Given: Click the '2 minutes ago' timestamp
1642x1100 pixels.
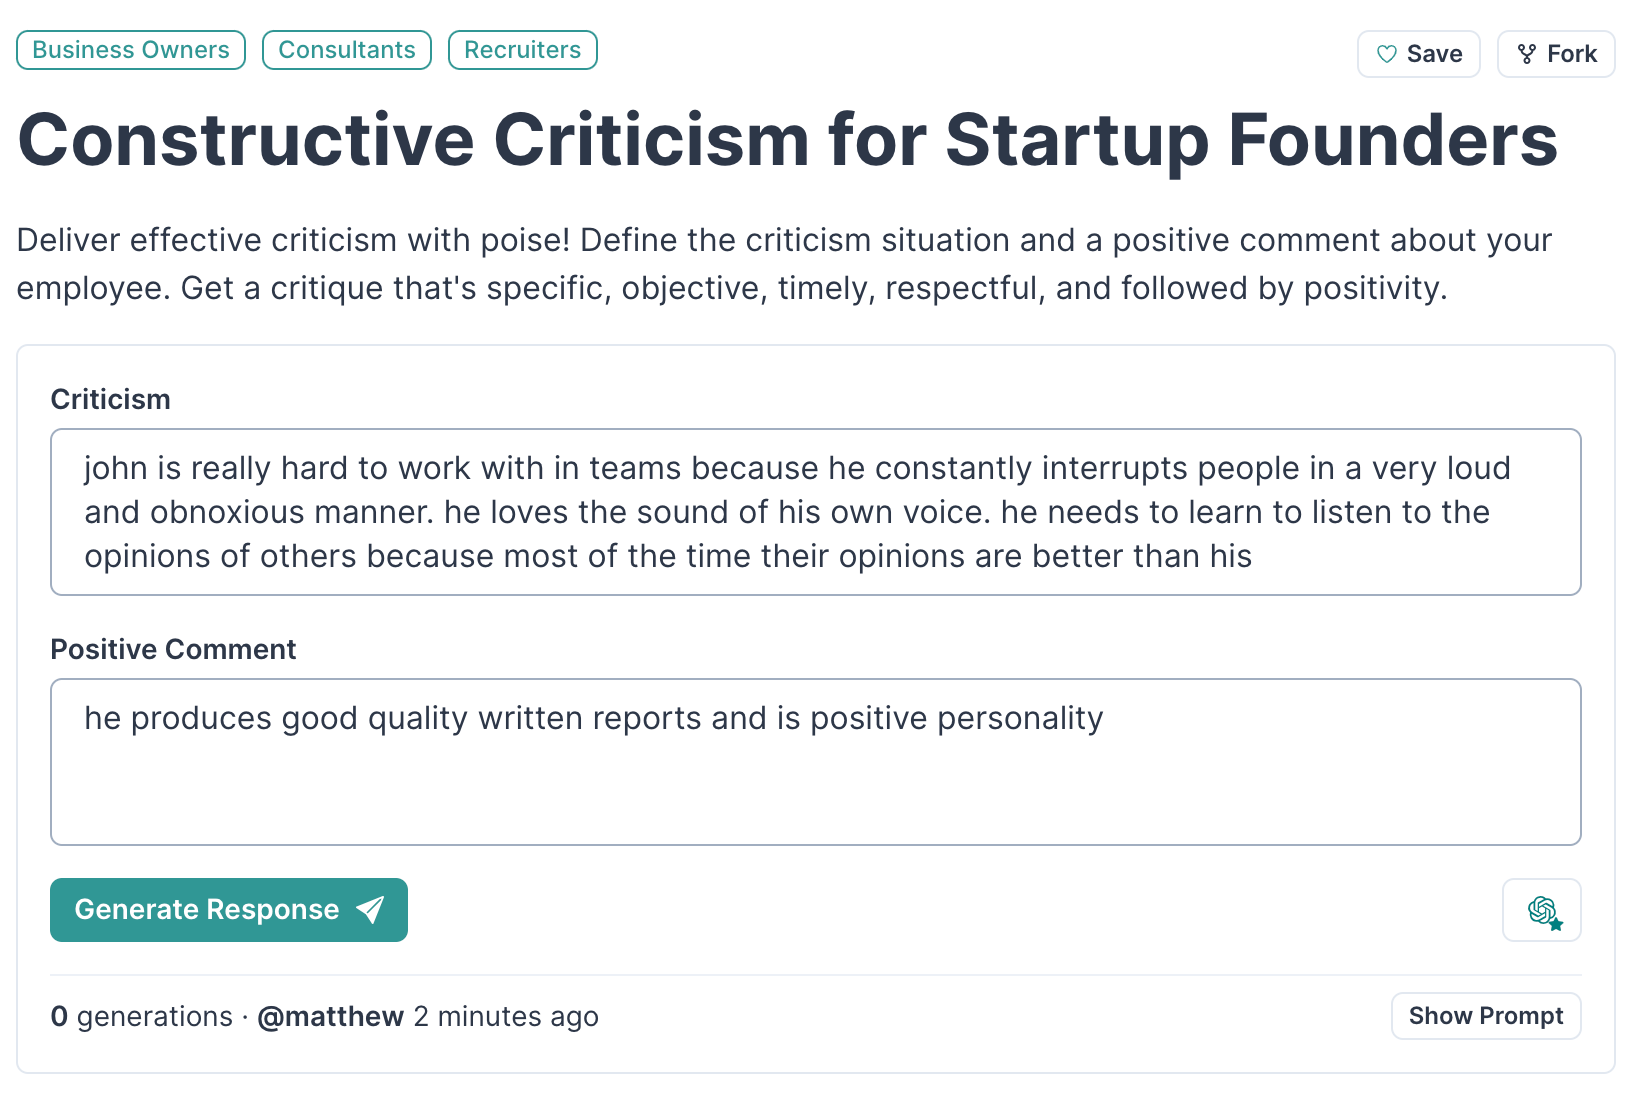Looking at the screenshot, I should click(506, 1017).
